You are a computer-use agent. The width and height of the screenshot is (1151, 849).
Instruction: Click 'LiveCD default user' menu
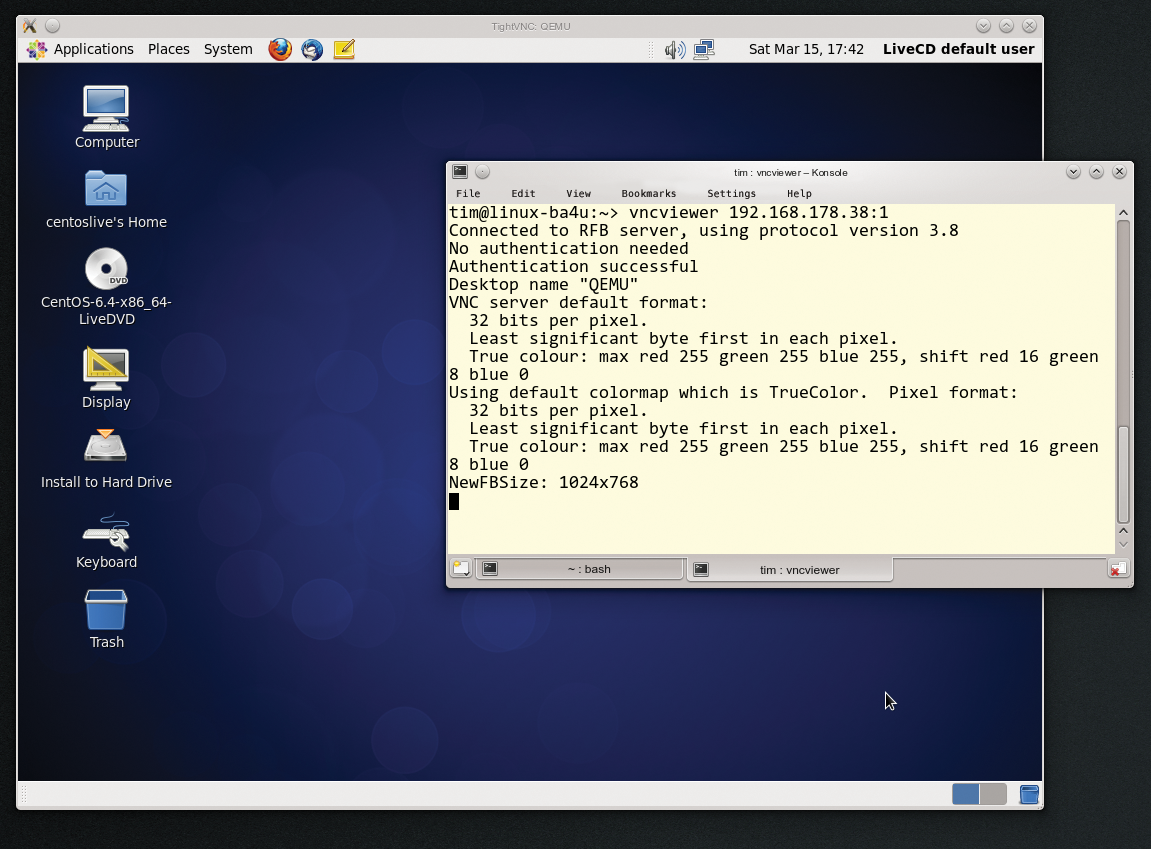[x=958, y=49]
